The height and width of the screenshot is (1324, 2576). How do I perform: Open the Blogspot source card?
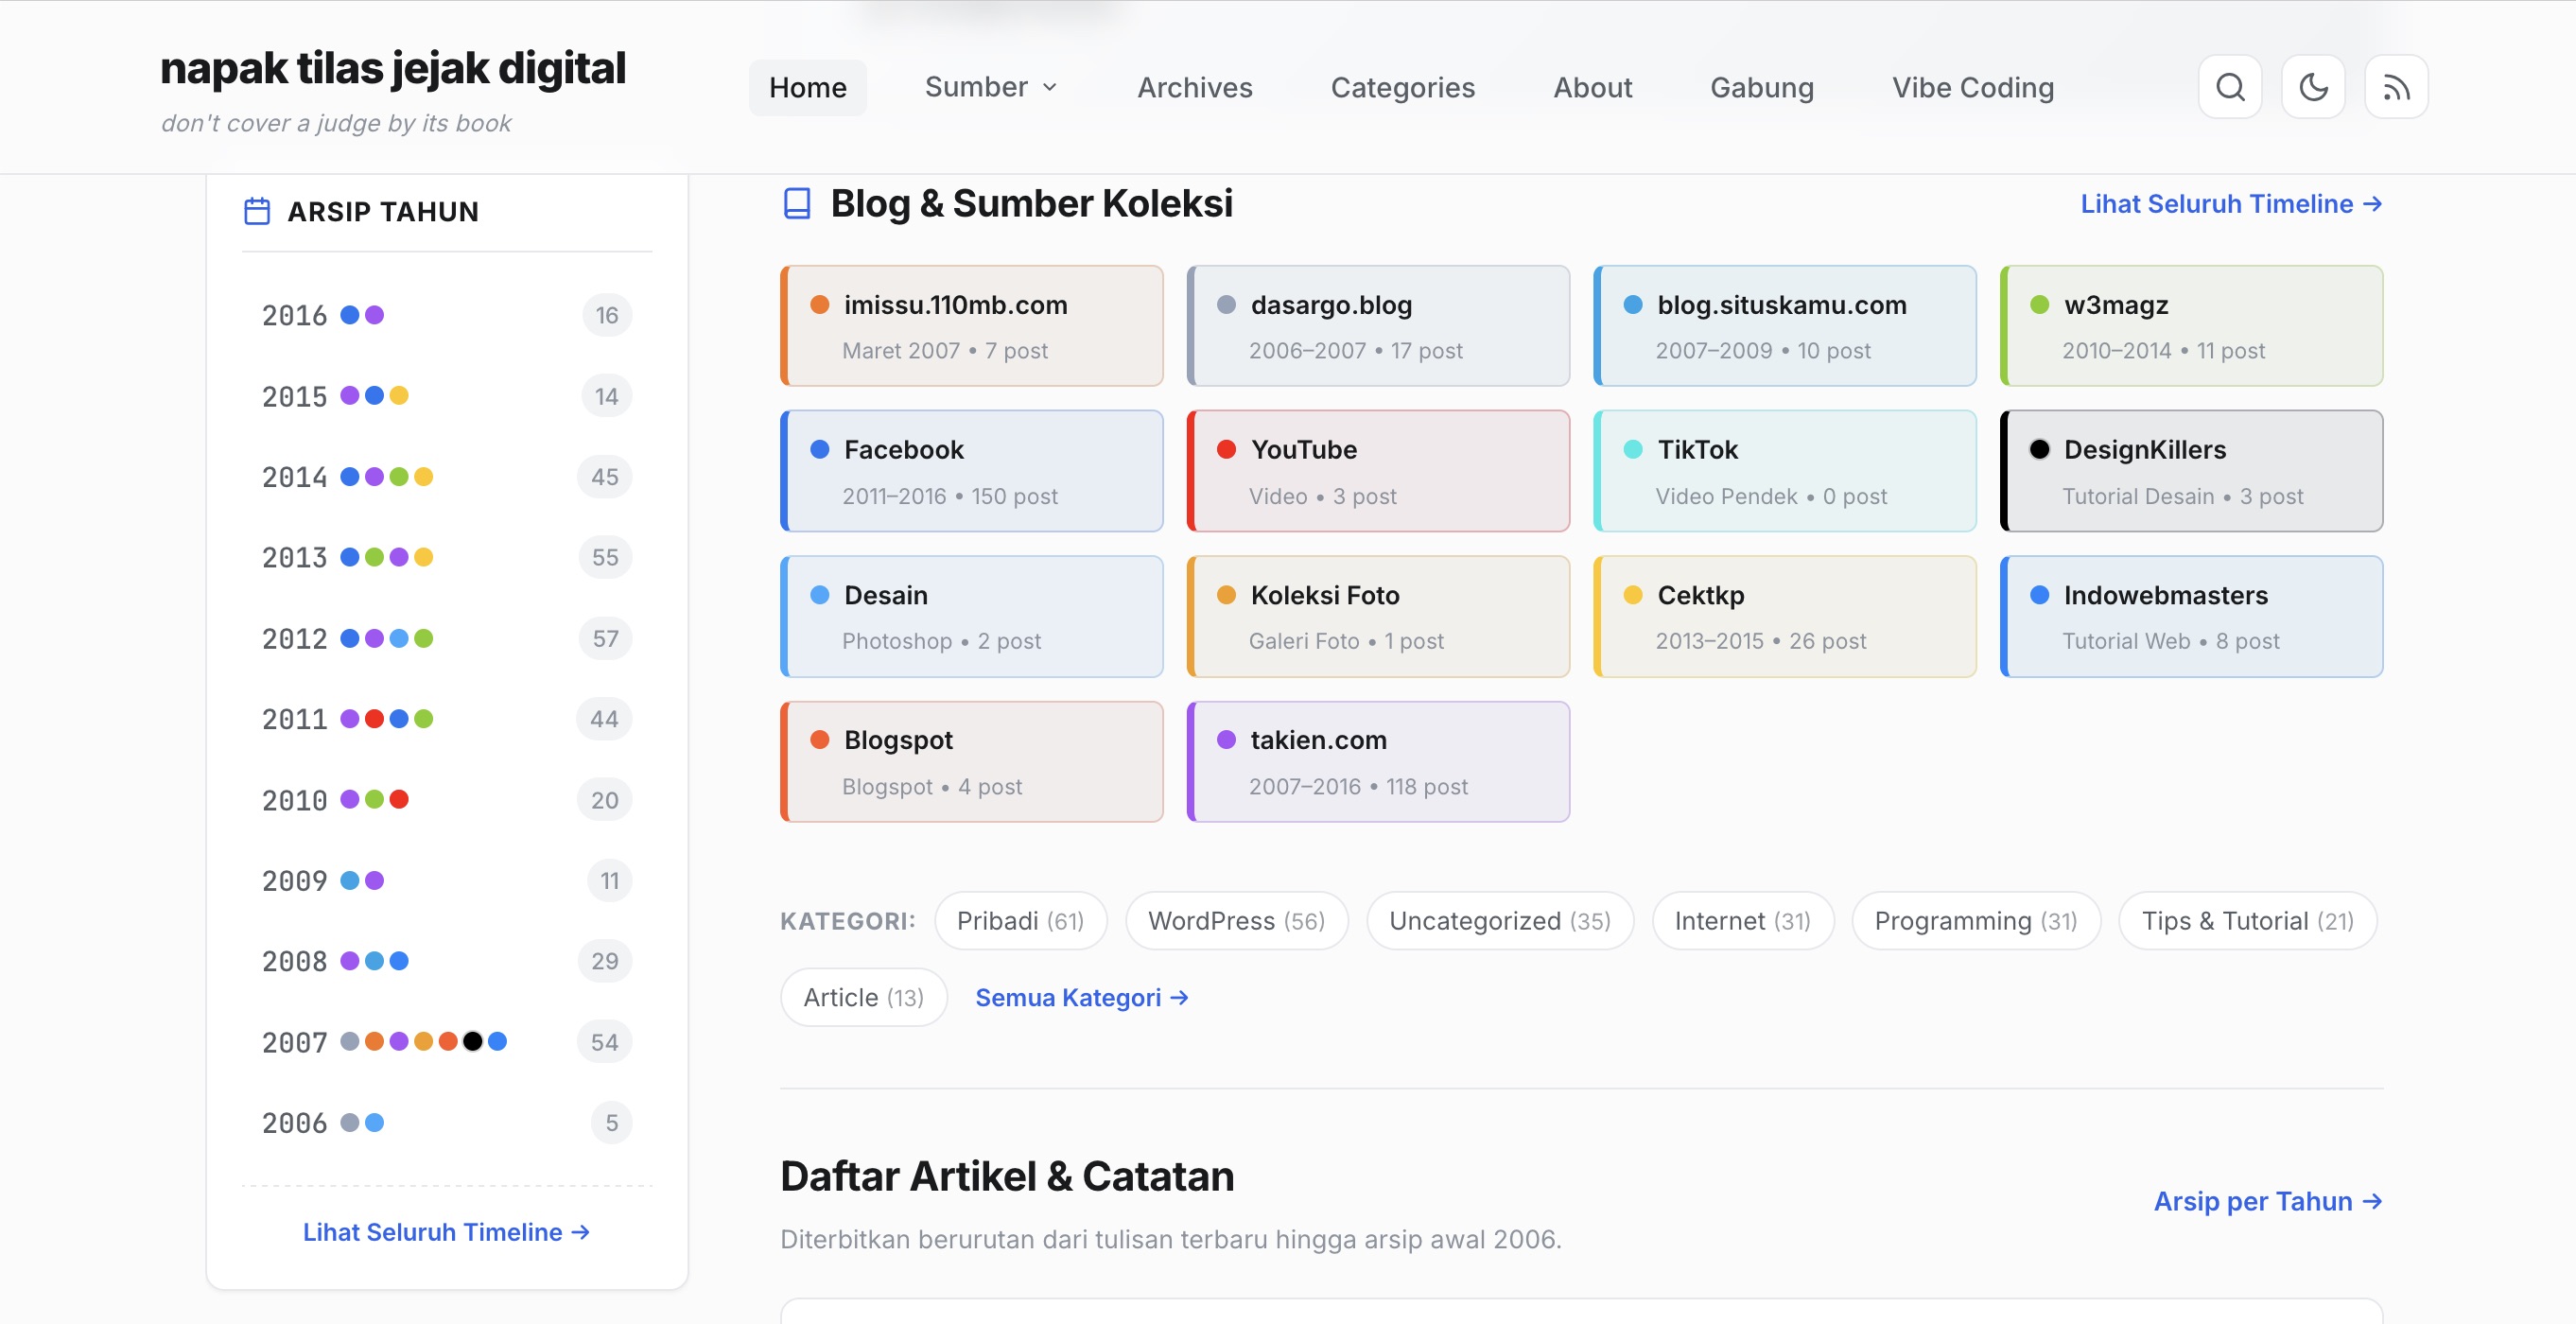[x=972, y=762]
